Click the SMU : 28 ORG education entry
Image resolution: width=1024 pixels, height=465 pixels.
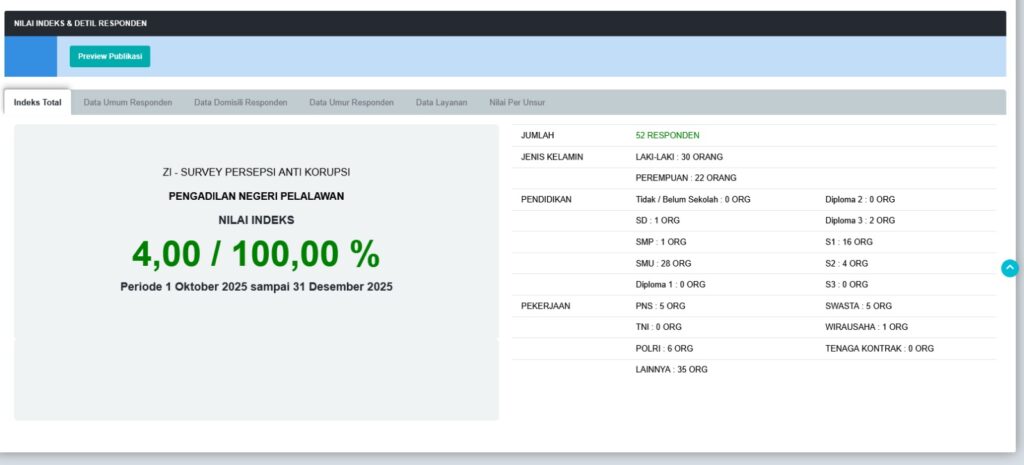[x=662, y=263]
